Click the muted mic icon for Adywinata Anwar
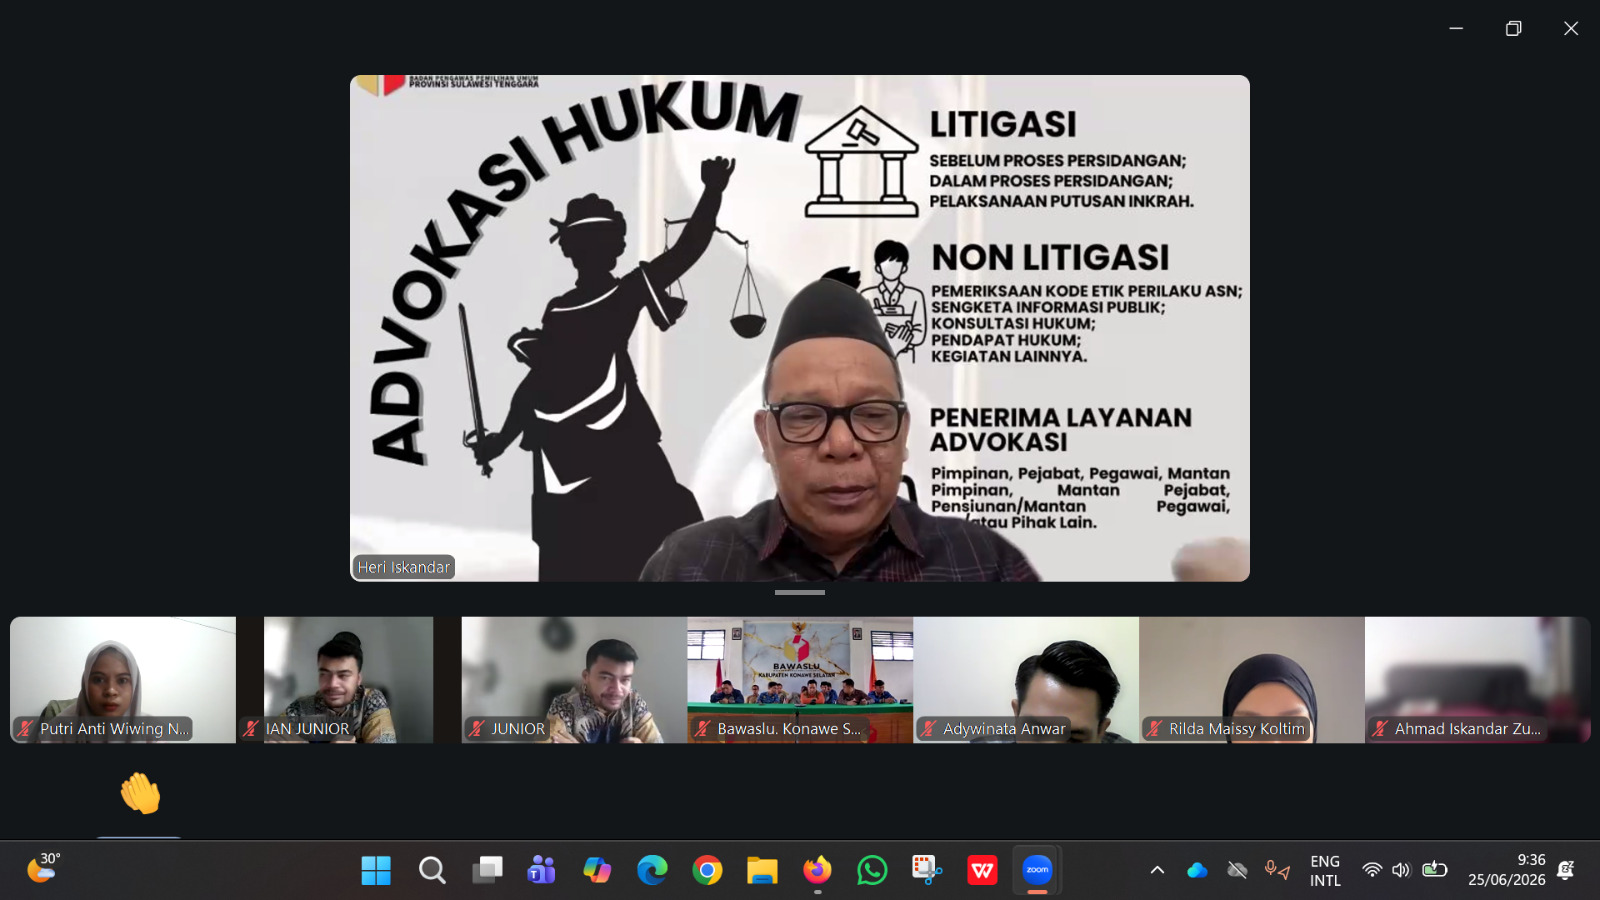Viewport: 1600px width, 900px height. click(929, 729)
